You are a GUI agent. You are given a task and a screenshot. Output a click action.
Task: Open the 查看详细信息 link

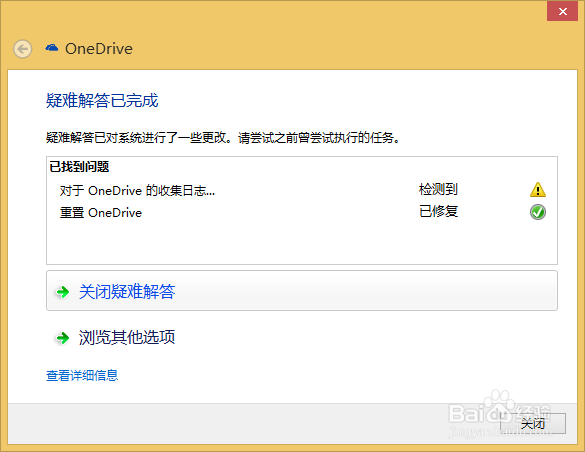(x=82, y=375)
